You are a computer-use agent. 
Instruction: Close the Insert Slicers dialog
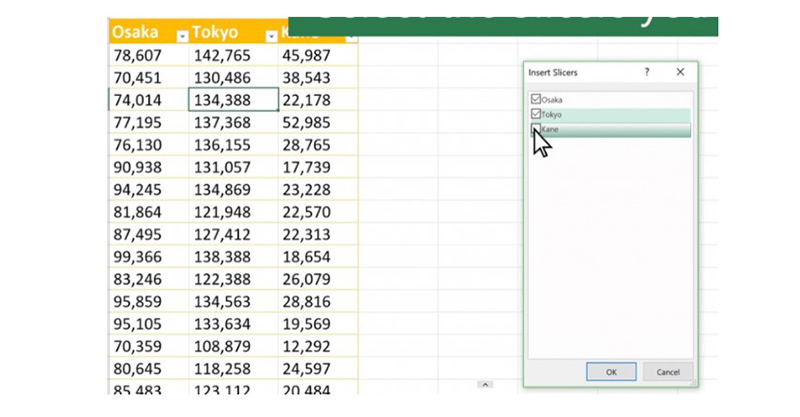pyautogui.click(x=680, y=72)
